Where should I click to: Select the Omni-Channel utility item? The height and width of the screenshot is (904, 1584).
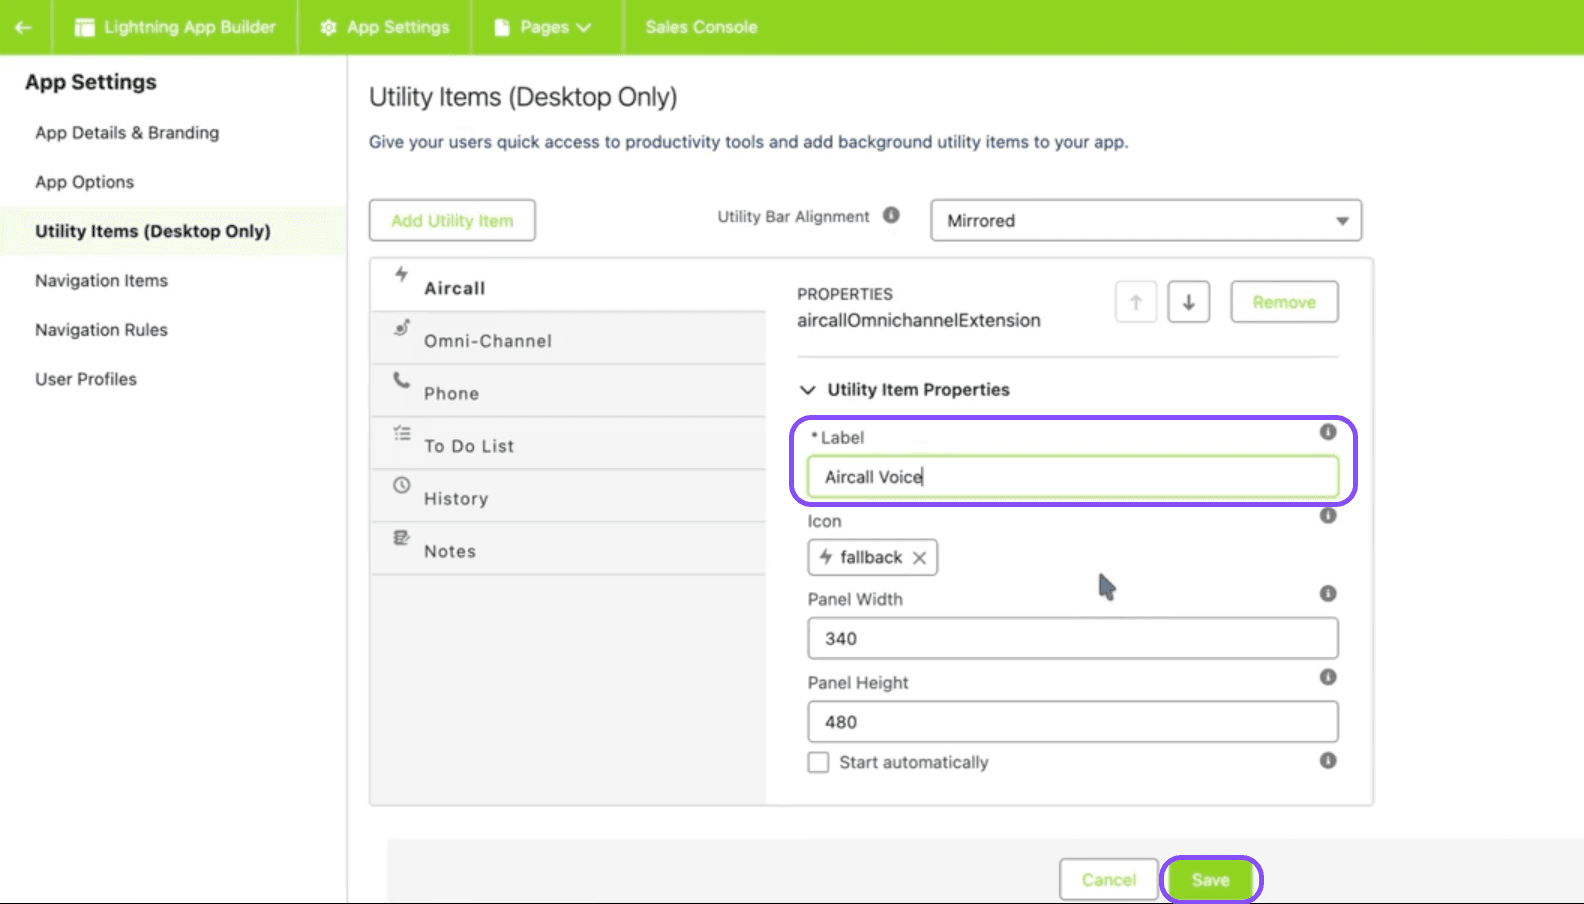pos(568,339)
